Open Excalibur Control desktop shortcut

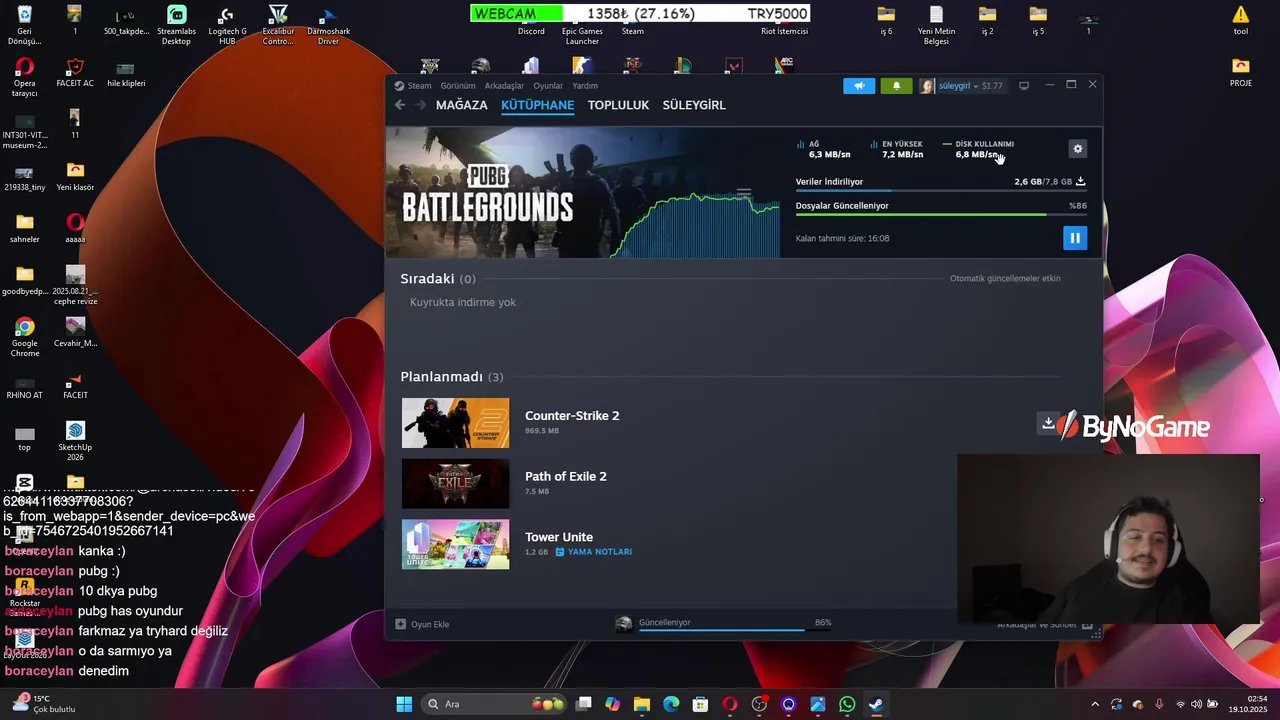coord(278,25)
